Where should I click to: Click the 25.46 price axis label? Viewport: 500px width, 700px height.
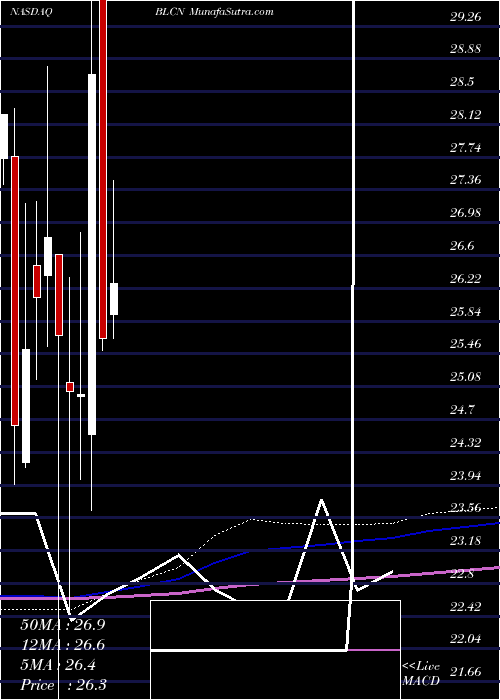pyautogui.click(x=465, y=345)
